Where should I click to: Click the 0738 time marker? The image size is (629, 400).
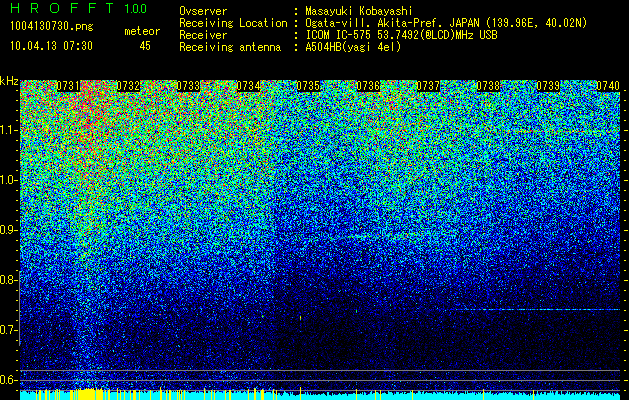pos(488,86)
